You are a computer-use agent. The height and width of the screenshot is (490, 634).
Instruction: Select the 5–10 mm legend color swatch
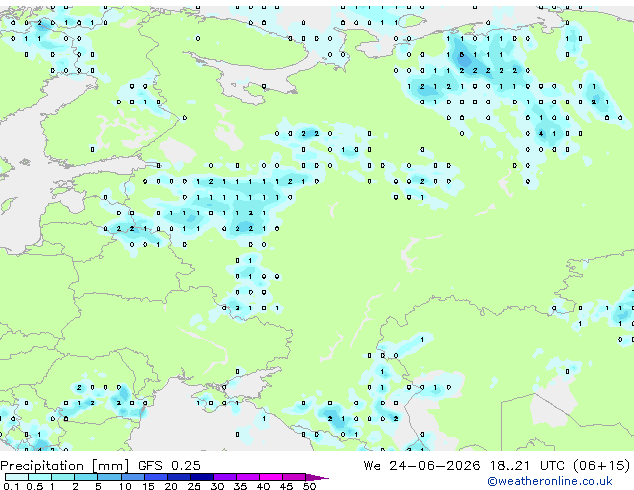pyautogui.click(x=109, y=477)
